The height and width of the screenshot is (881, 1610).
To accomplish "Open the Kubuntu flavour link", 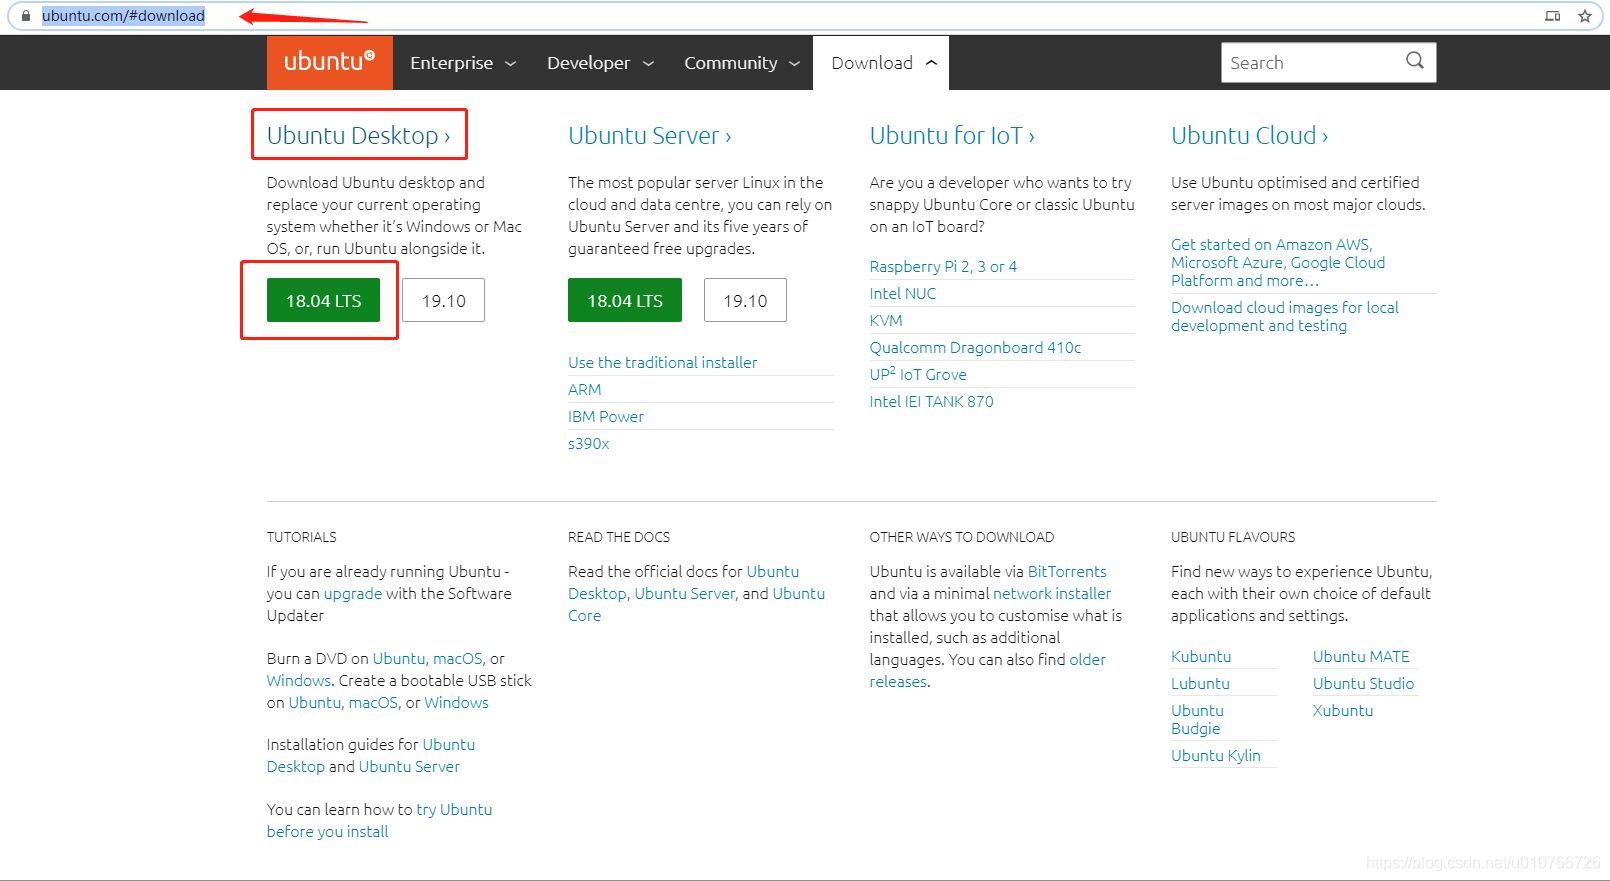I will [x=1201, y=656].
